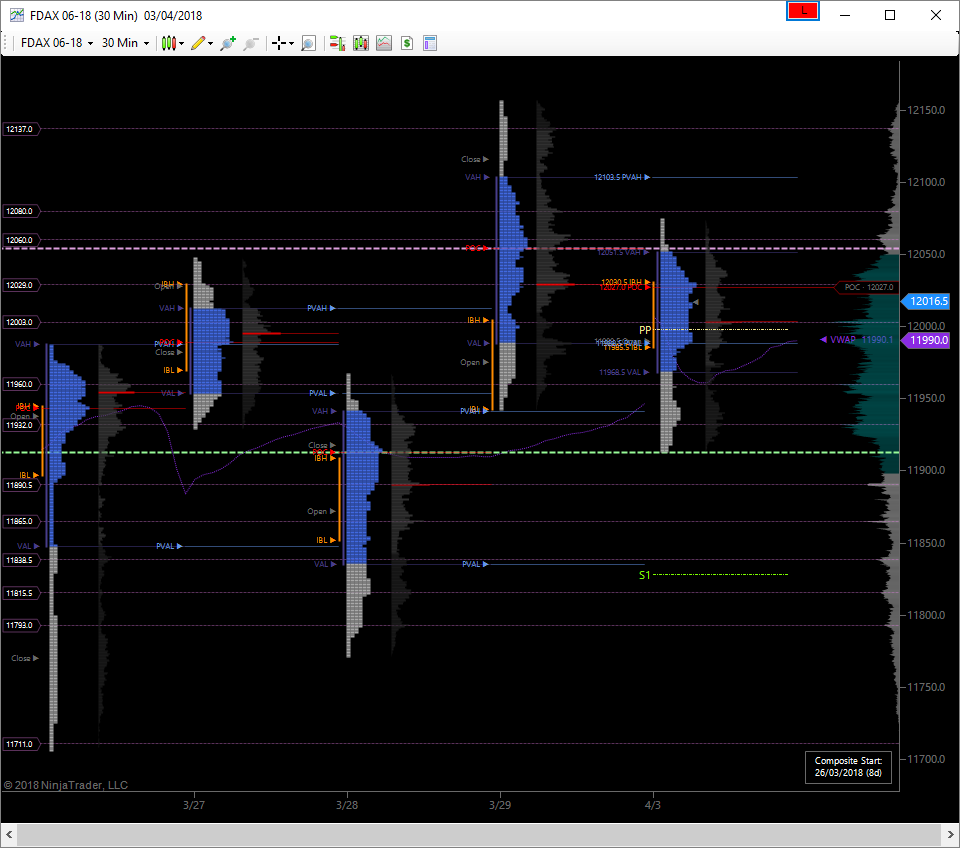This screenshot has height=848, width=960.
Task: Click the yellow PP pivot label
Action: point(645,330)
